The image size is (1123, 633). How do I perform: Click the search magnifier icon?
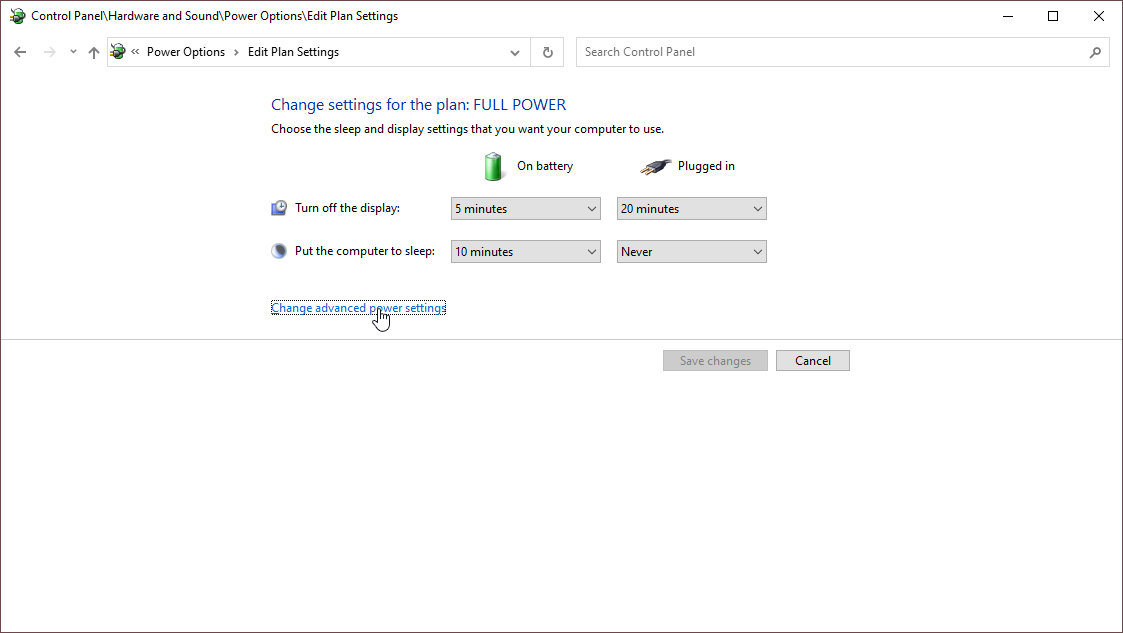(x=1095, y=52)
